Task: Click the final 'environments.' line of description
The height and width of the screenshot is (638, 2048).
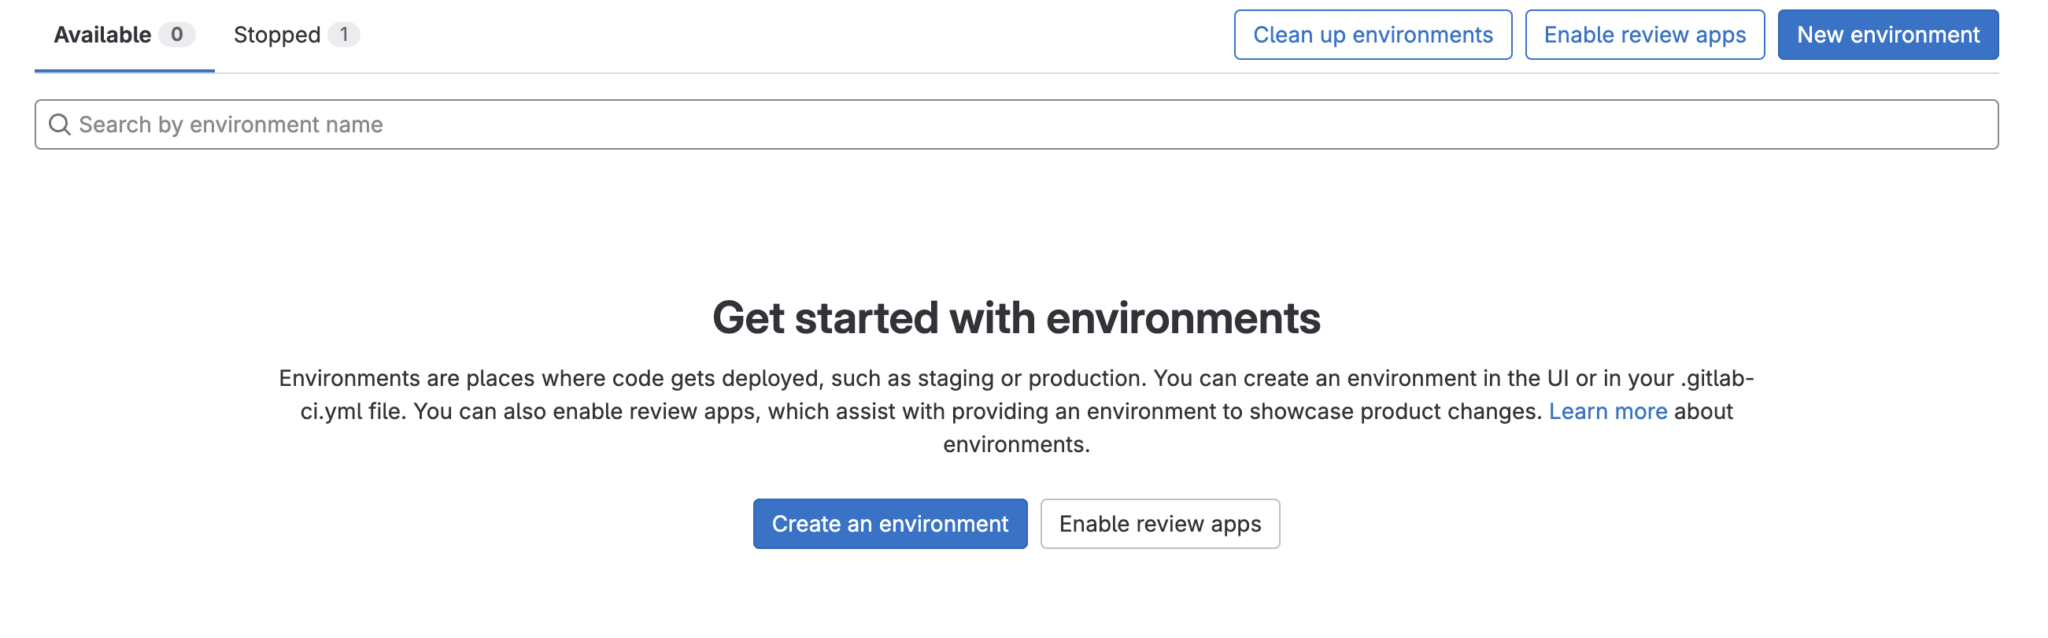Action: (1016, 444)
